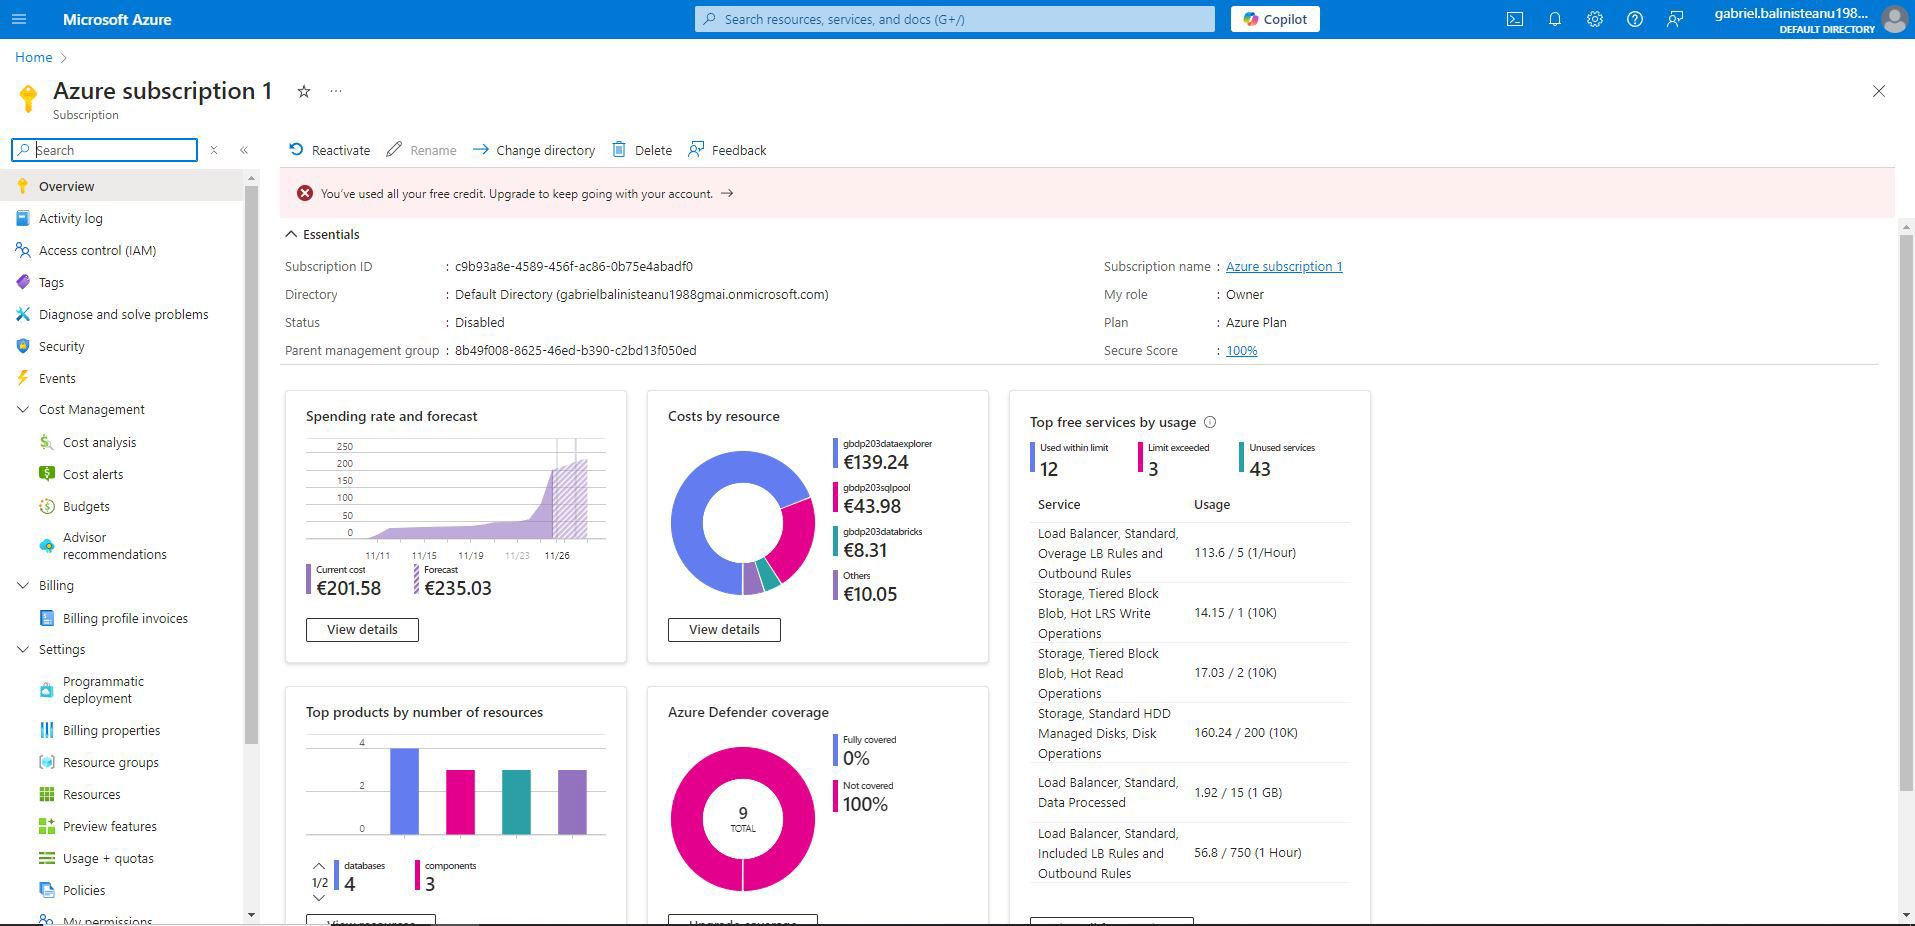Collapse the sidebar with double-chevron
Image resolution: width=1915 pixels, height=926 pixels.
coord(244,150)
